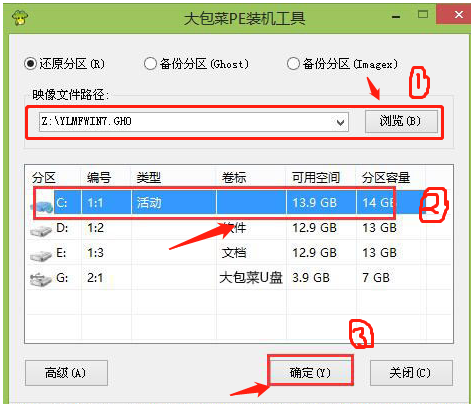Sort by the 分区 column header
The width and height of the screenshot is (471, 404).
pos(44,178)
